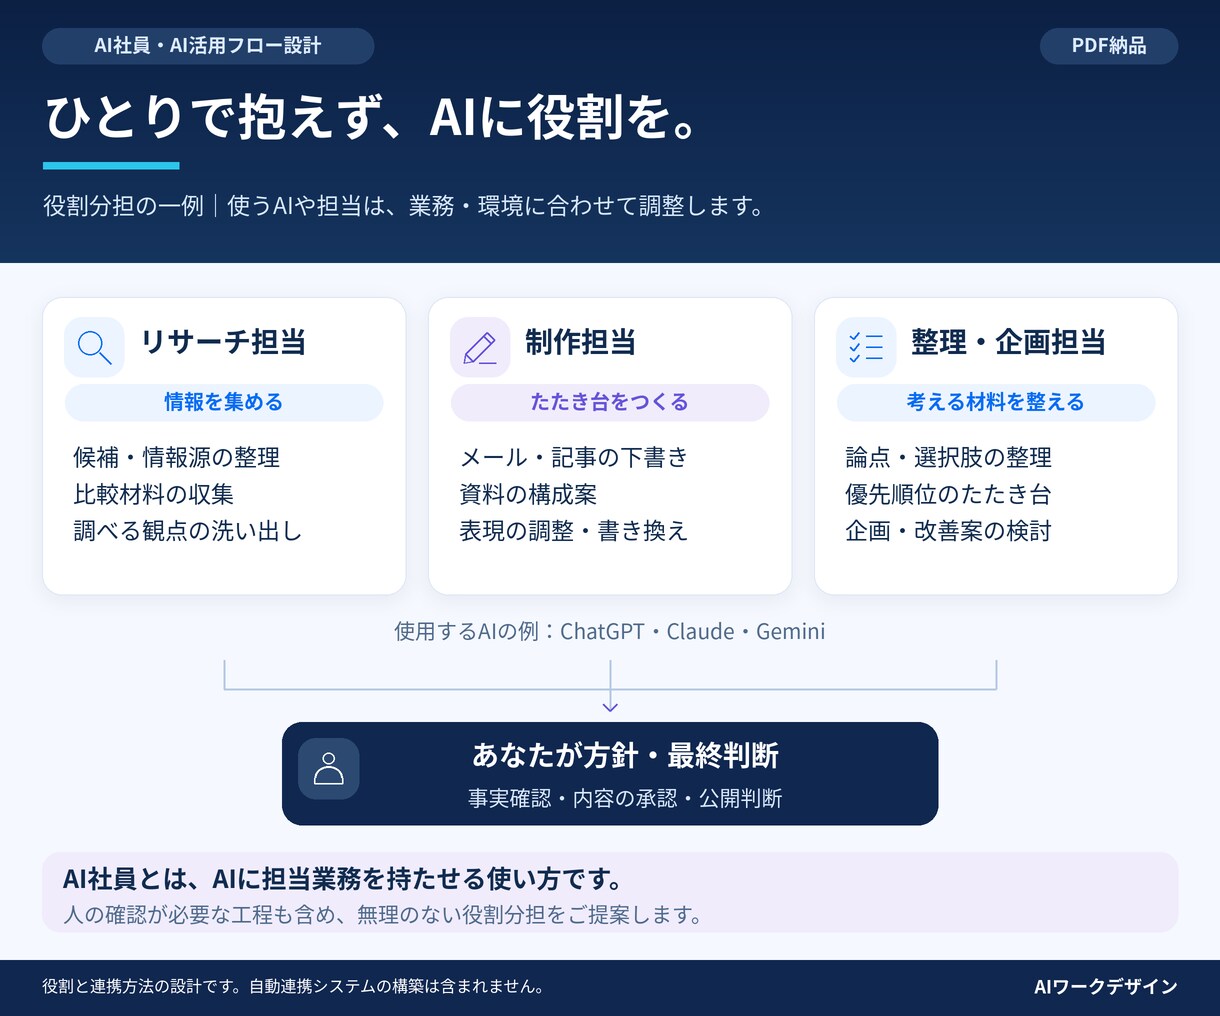Viewport: 1220px width, 1016px height.
Task: Click the あなたが方針・最終判断 heading
Action: pyautogui.click(x=625, y=755)
